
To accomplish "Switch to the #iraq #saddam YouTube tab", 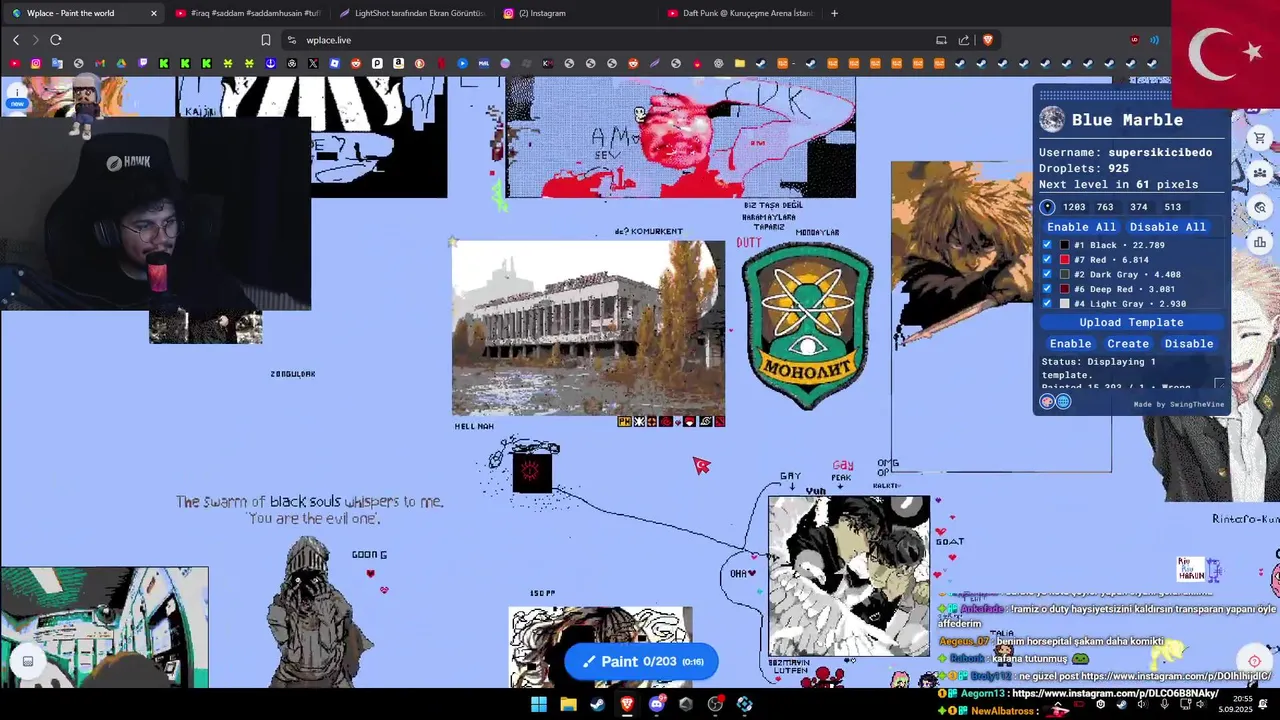I will click(x=247, y=13).
